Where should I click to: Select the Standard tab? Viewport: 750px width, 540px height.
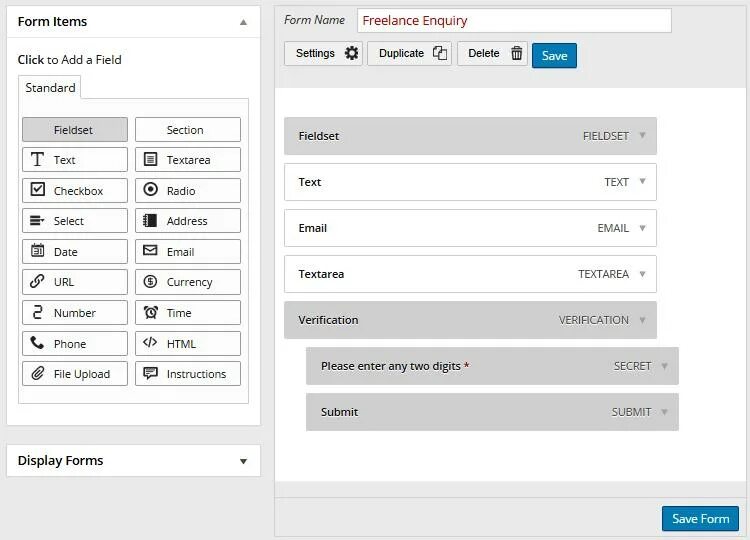point(50,88)
